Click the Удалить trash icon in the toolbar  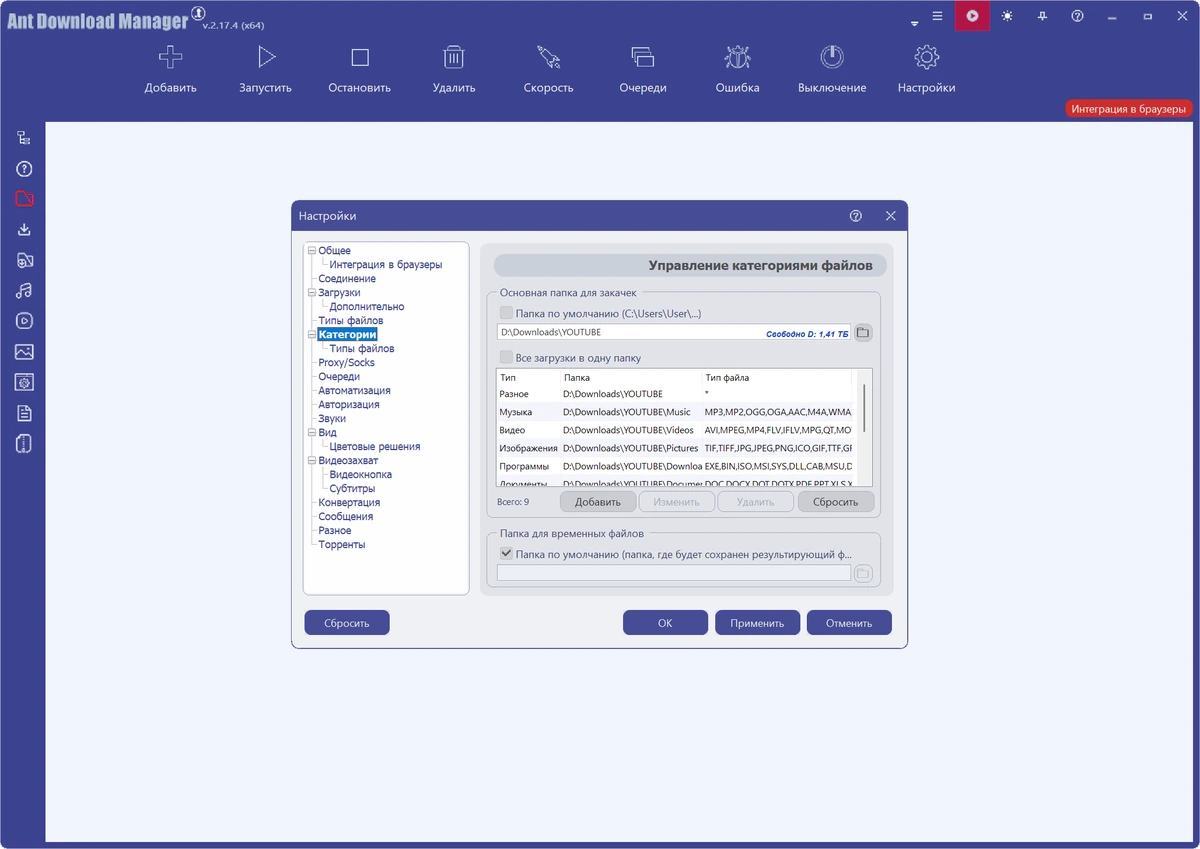point(454,57)
